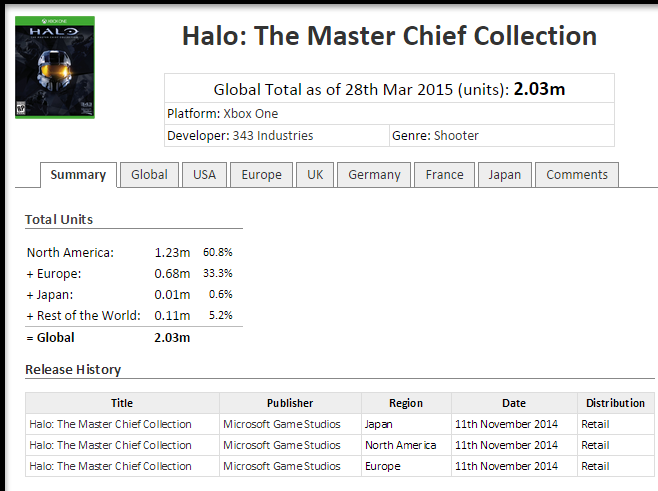This screenshot has height=491, width=658.
Task: Open the France tab
Action: 444,175
